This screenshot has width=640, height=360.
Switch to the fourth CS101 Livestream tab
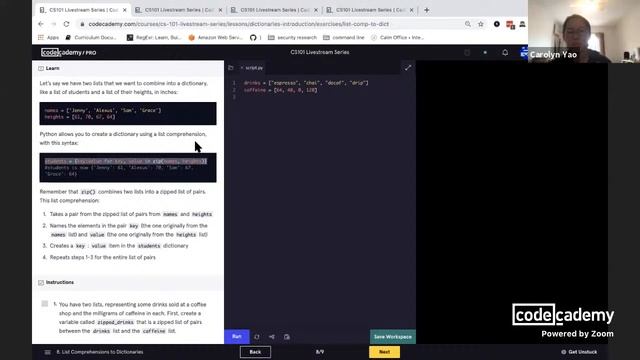[370, 10]
